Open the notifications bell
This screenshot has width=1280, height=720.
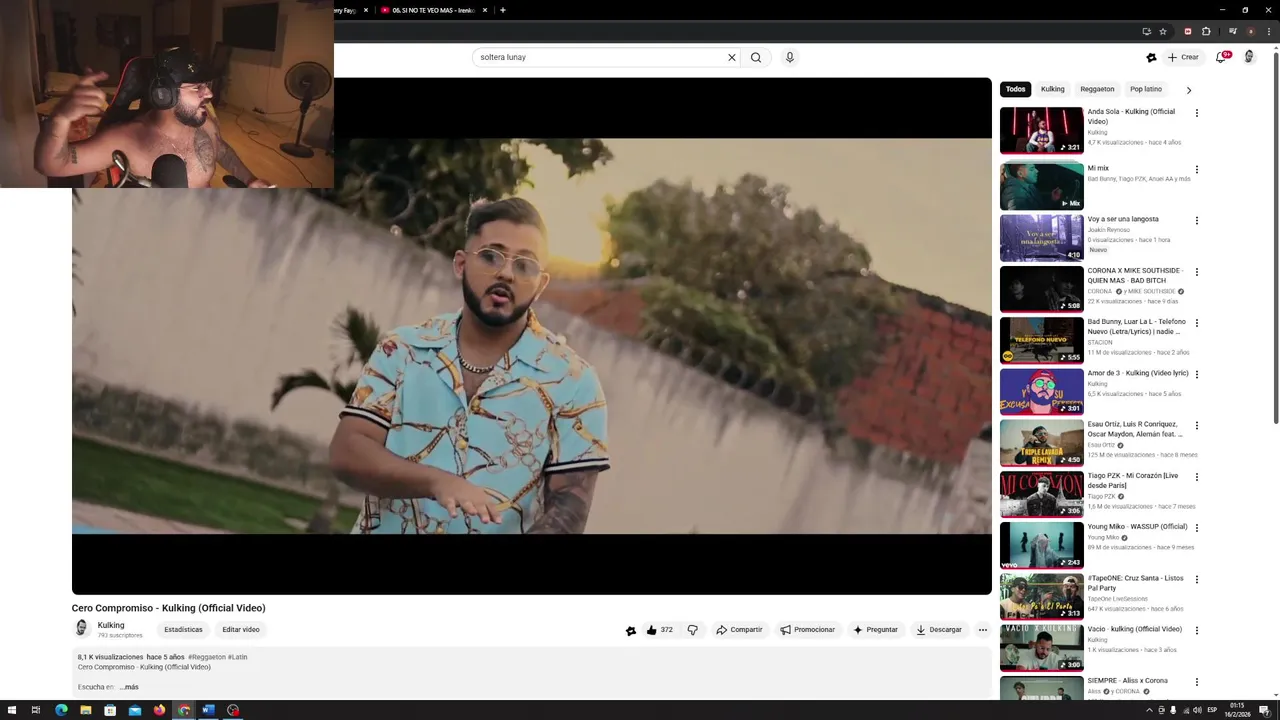pos(1221,57)
